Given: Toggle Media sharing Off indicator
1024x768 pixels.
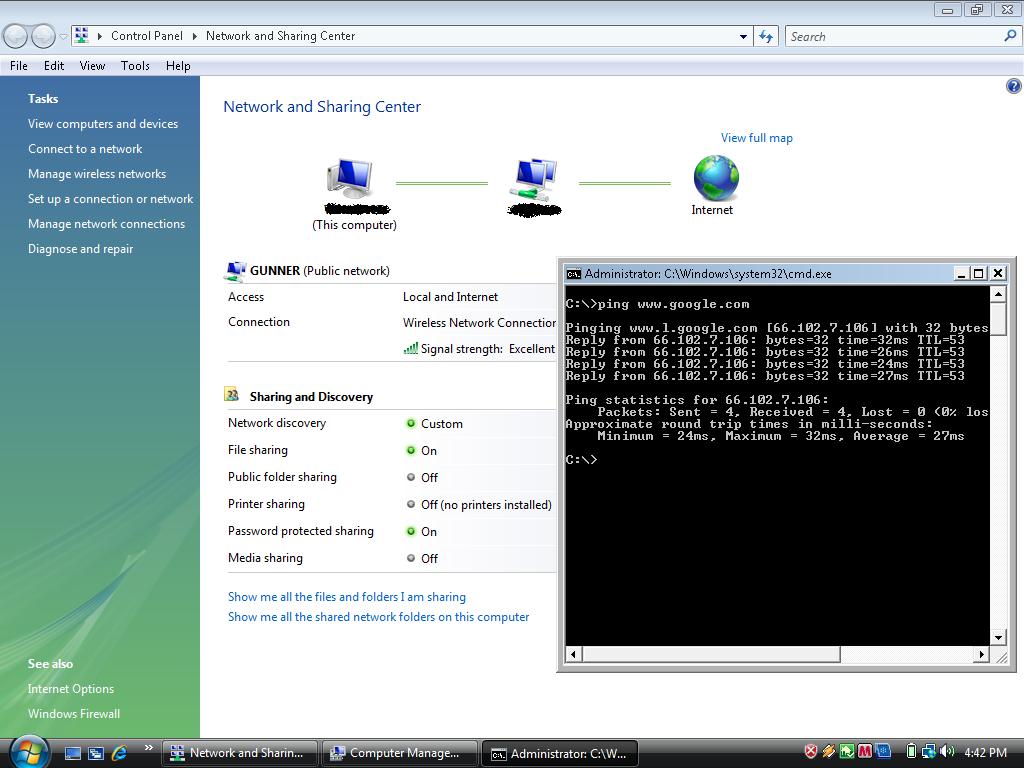Looking at the screenshot, I should click(411, 558).
